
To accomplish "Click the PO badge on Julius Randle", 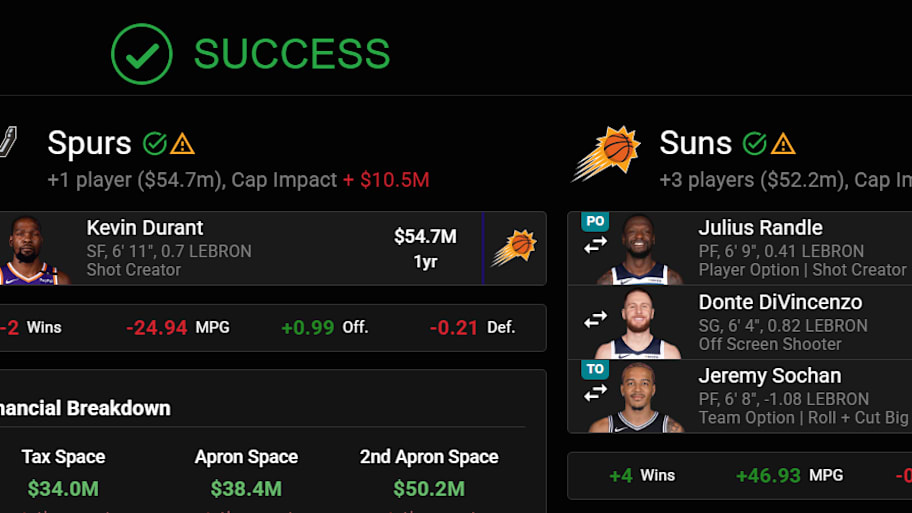I will tap(595, 222).
